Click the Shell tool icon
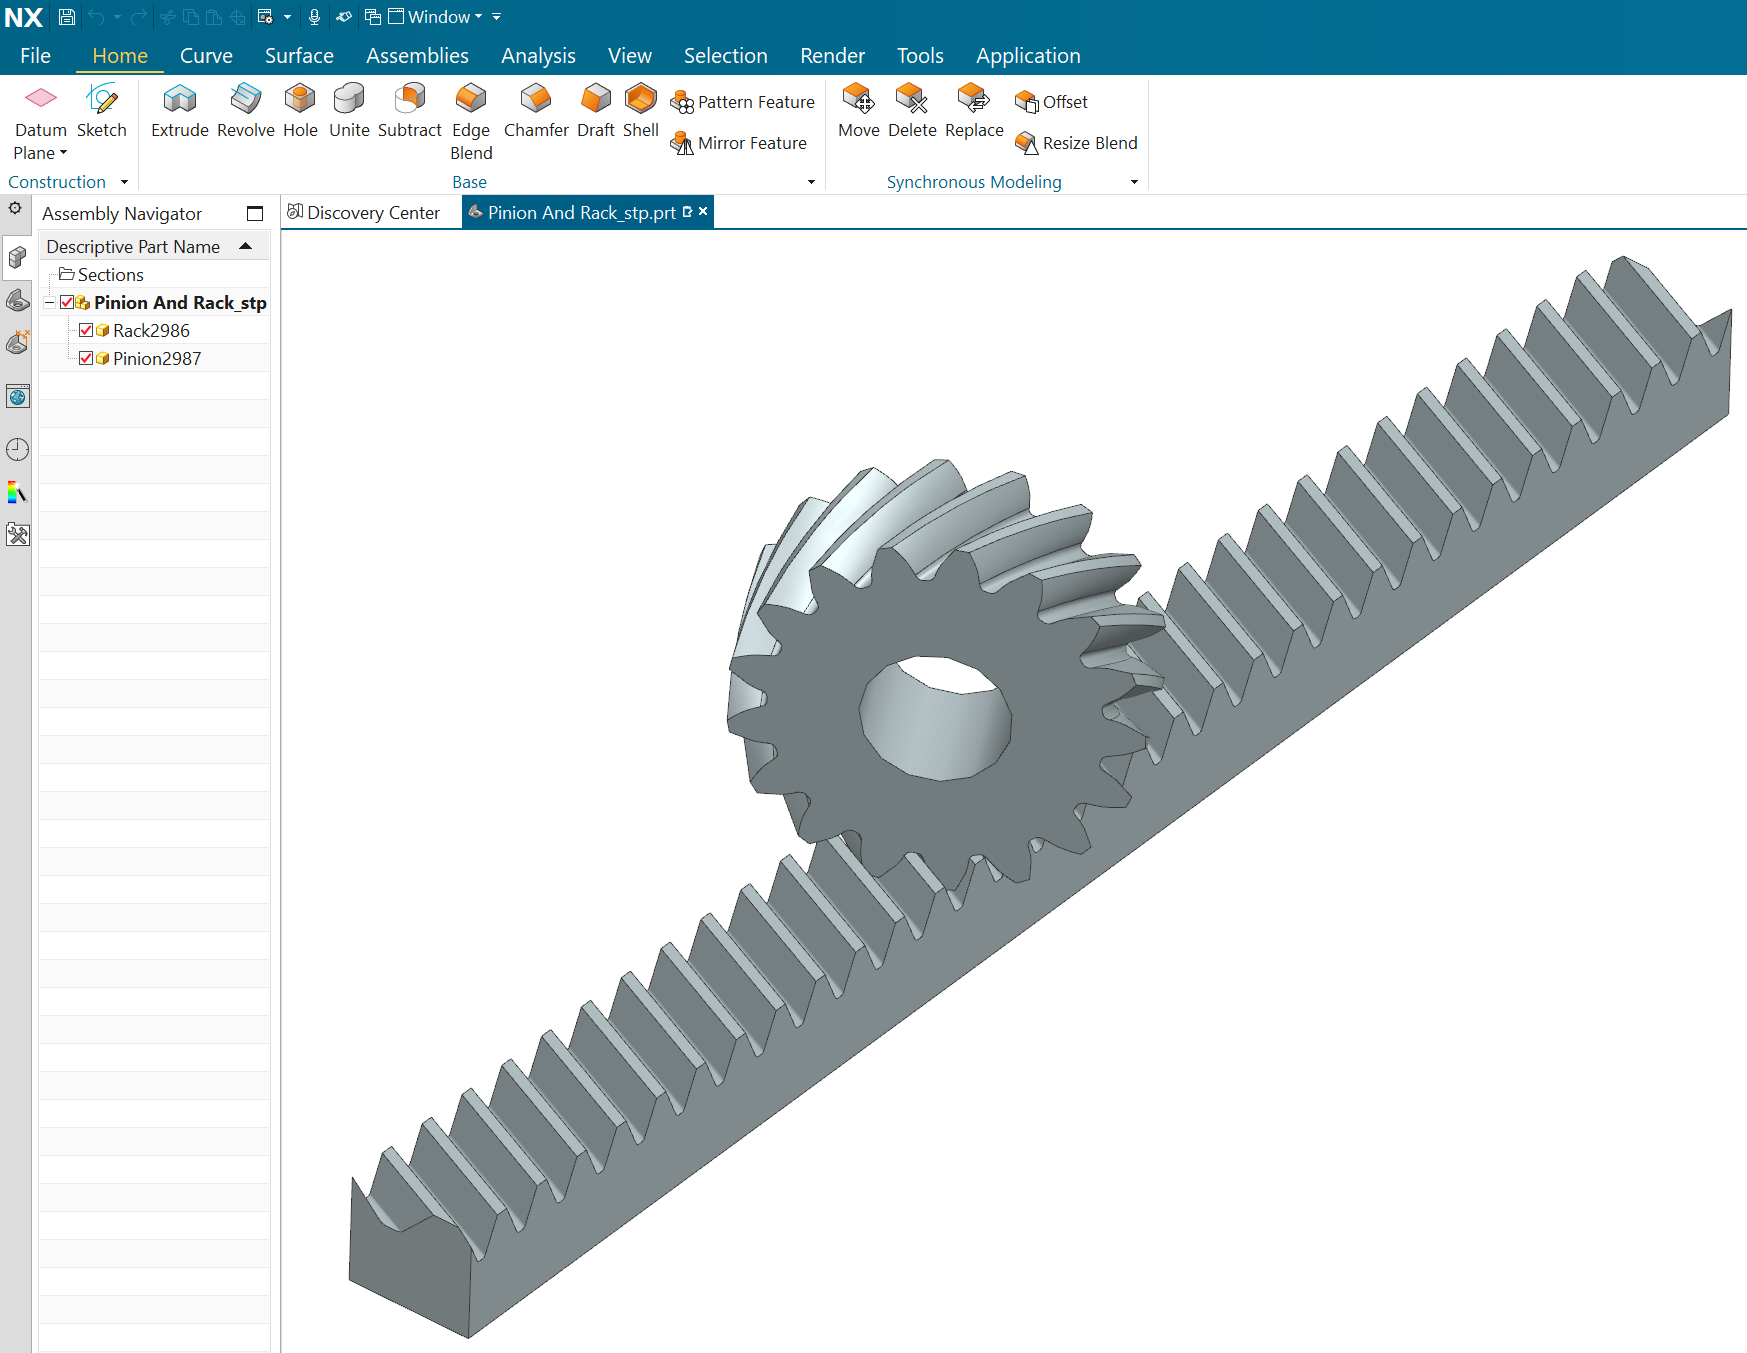Image resolution: width=1747 pixels, height=1353 pixels. (x=640, y=110)
